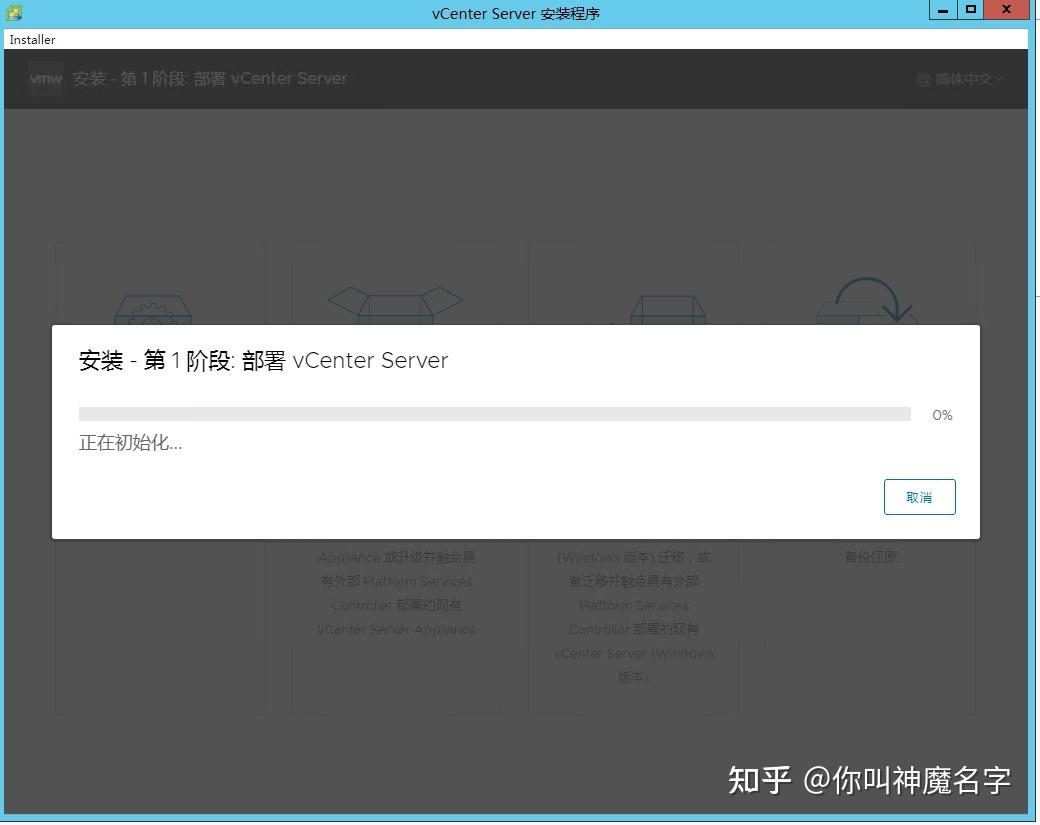Click the 正在初始化 status text
The width and height of the screenshot is (1040, 825).
[130, 442]
